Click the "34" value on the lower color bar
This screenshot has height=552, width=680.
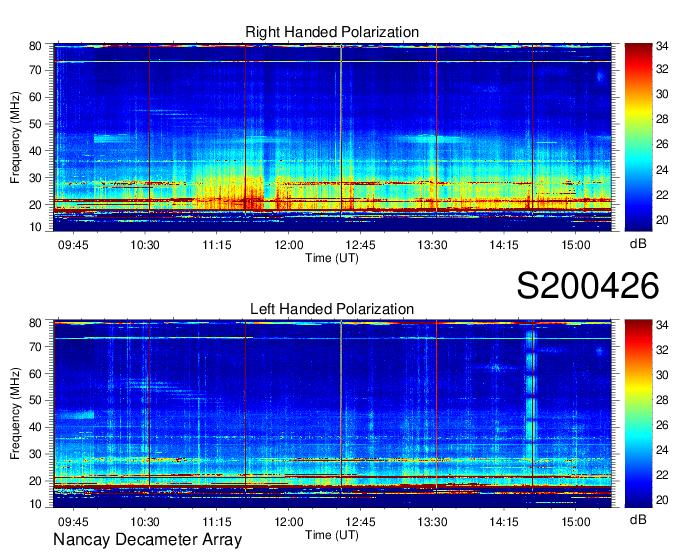(x=662, y=324)
